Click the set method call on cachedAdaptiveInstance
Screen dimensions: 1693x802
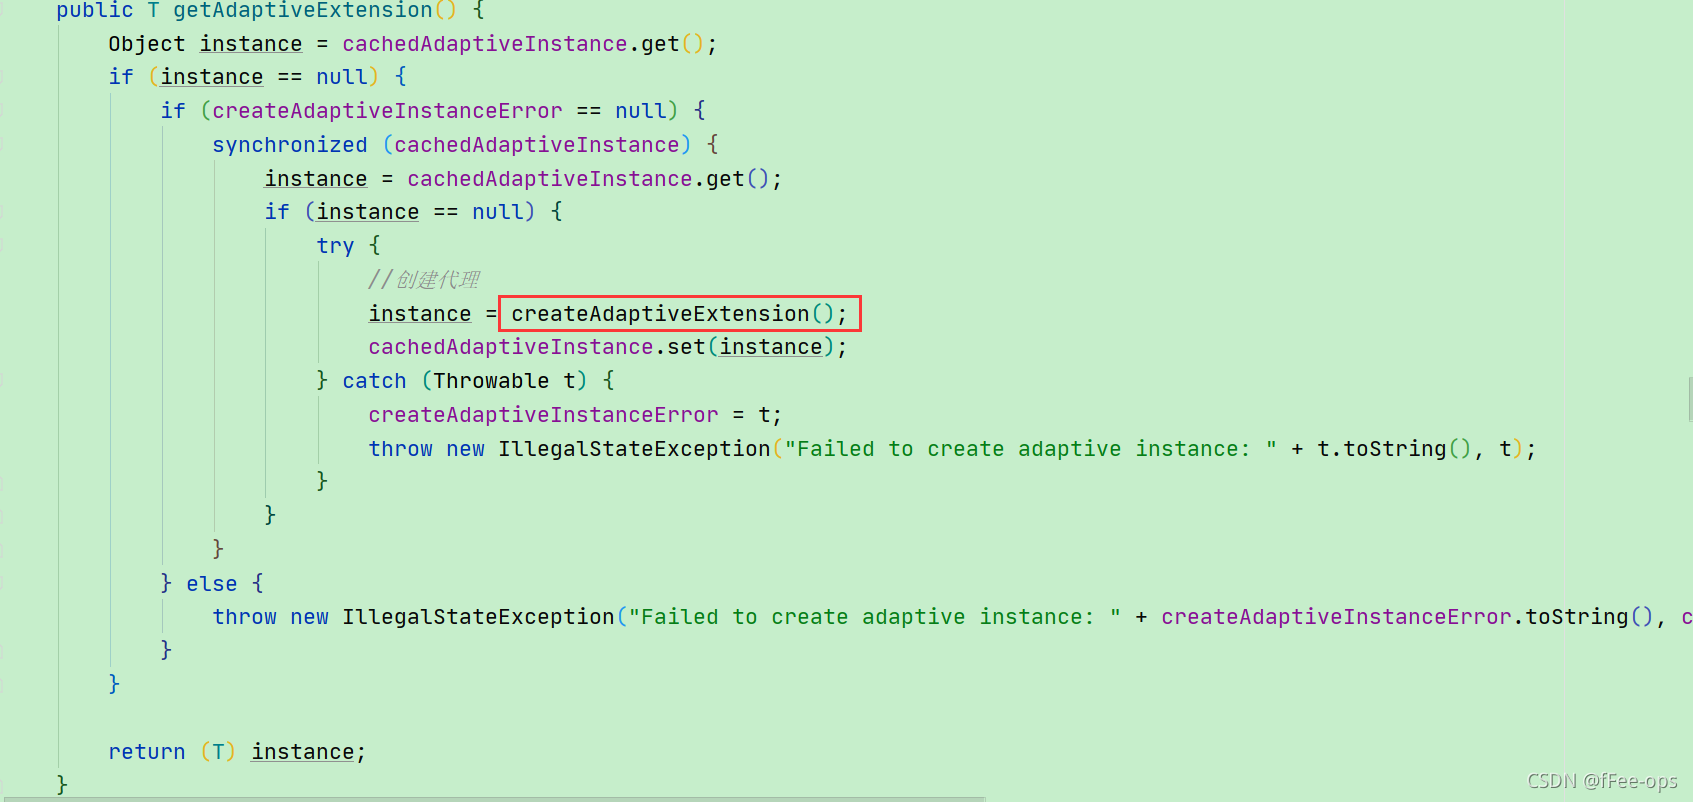click(x=686, y=347)
